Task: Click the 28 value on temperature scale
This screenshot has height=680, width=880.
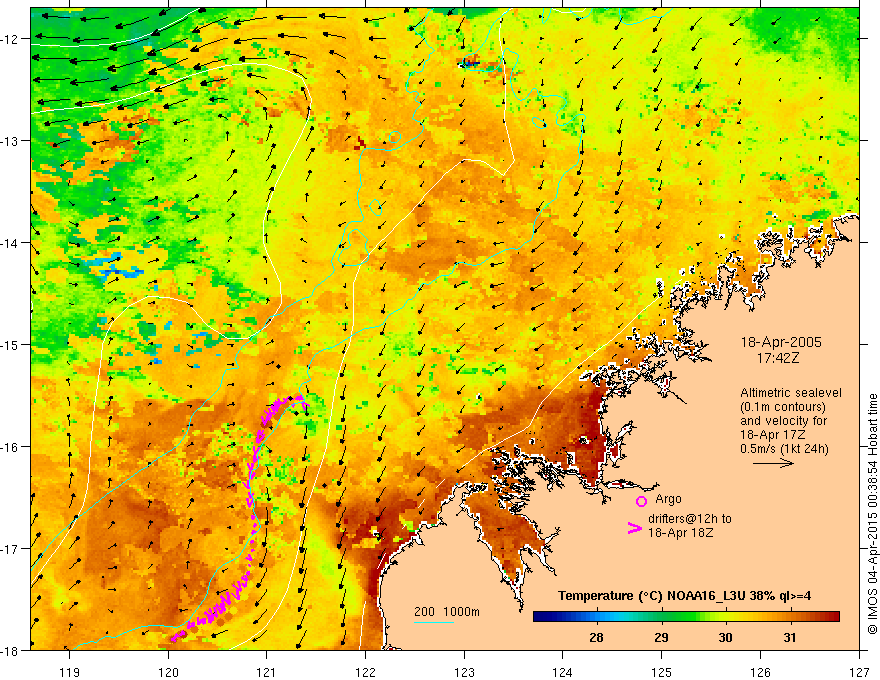Action: tap(597, 637)
